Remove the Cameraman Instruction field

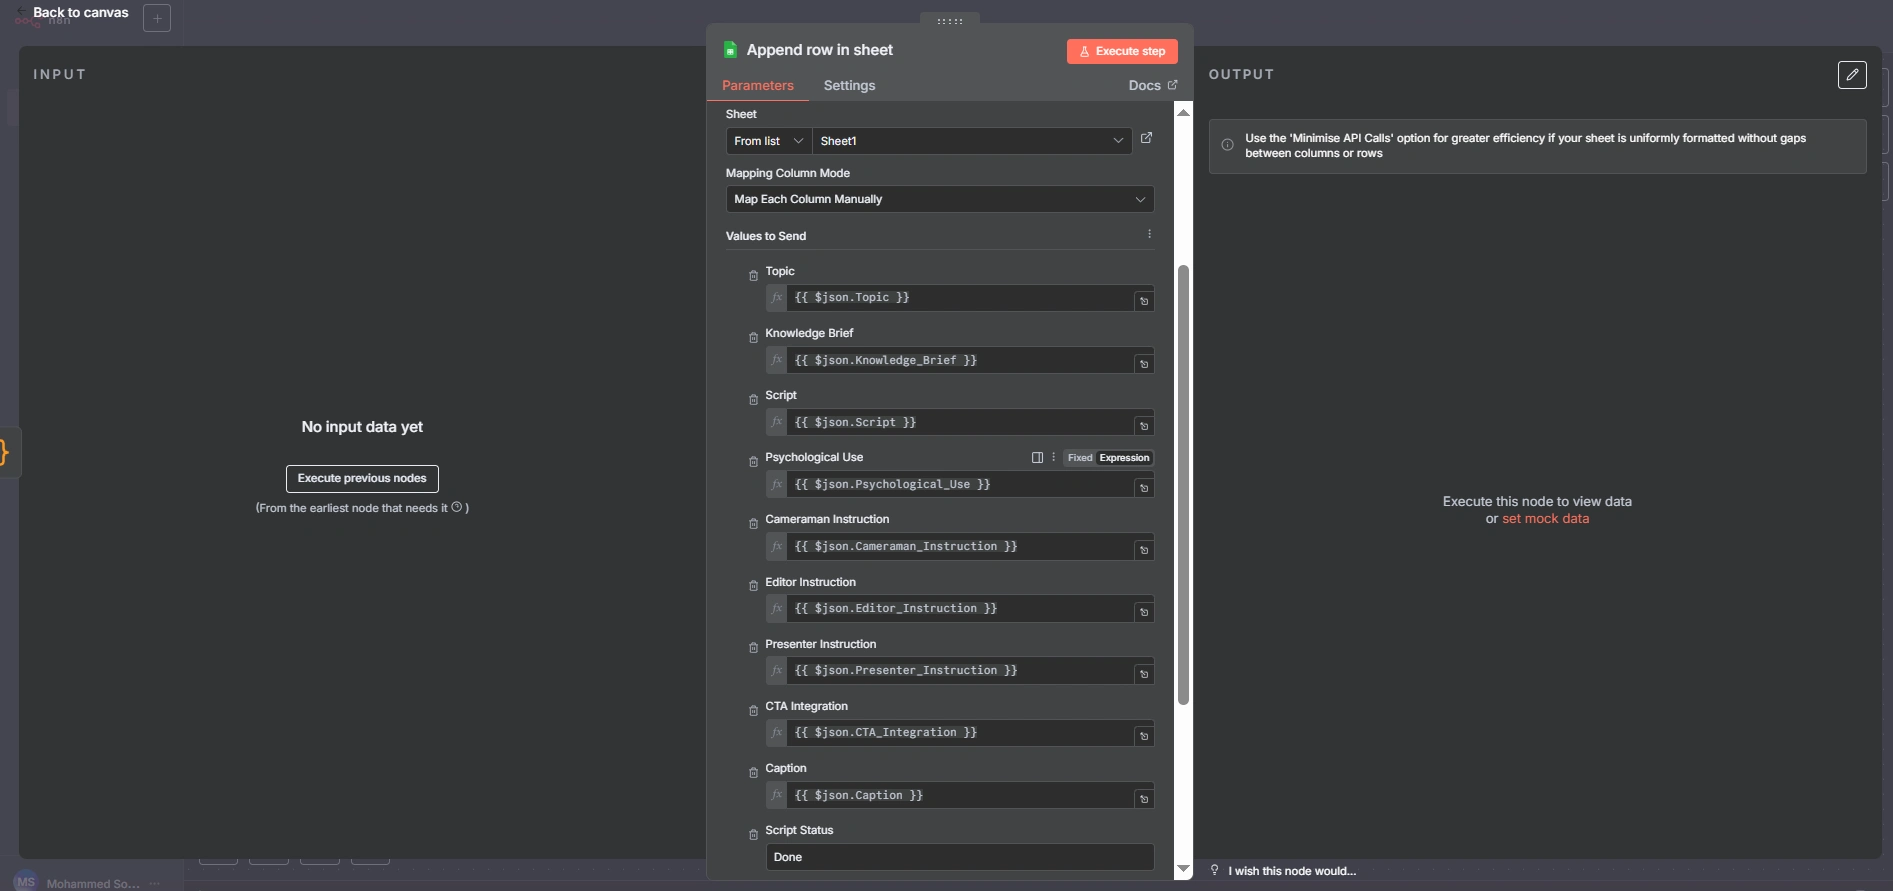coord(753,523)
